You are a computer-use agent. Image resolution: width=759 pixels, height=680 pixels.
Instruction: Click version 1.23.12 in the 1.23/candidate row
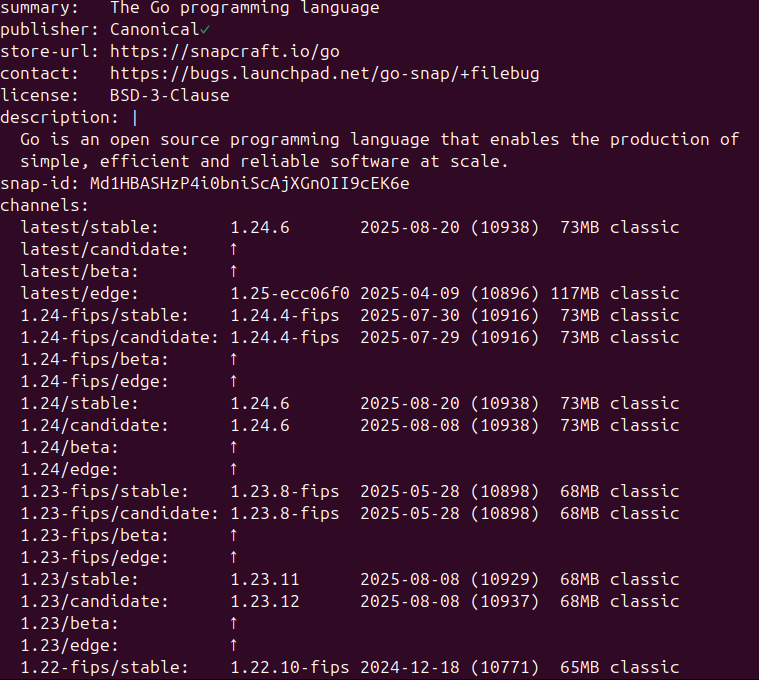click(264, 601)
